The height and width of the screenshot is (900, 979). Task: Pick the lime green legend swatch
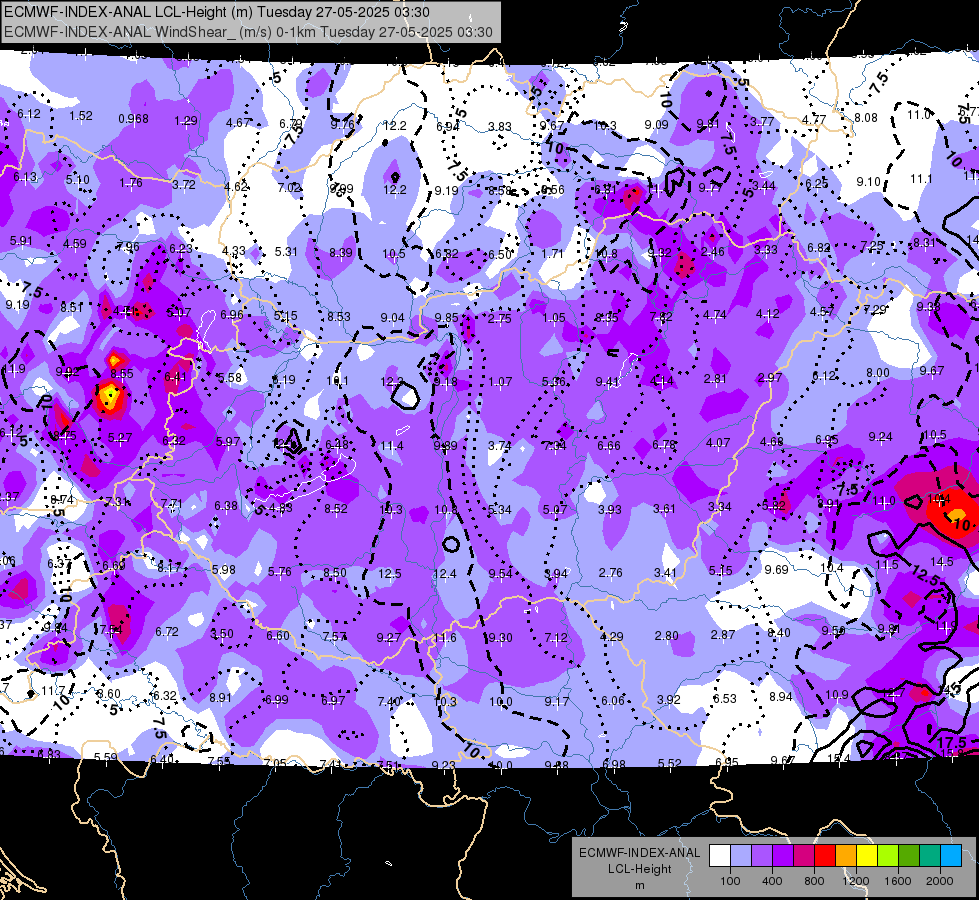(888, 856)
